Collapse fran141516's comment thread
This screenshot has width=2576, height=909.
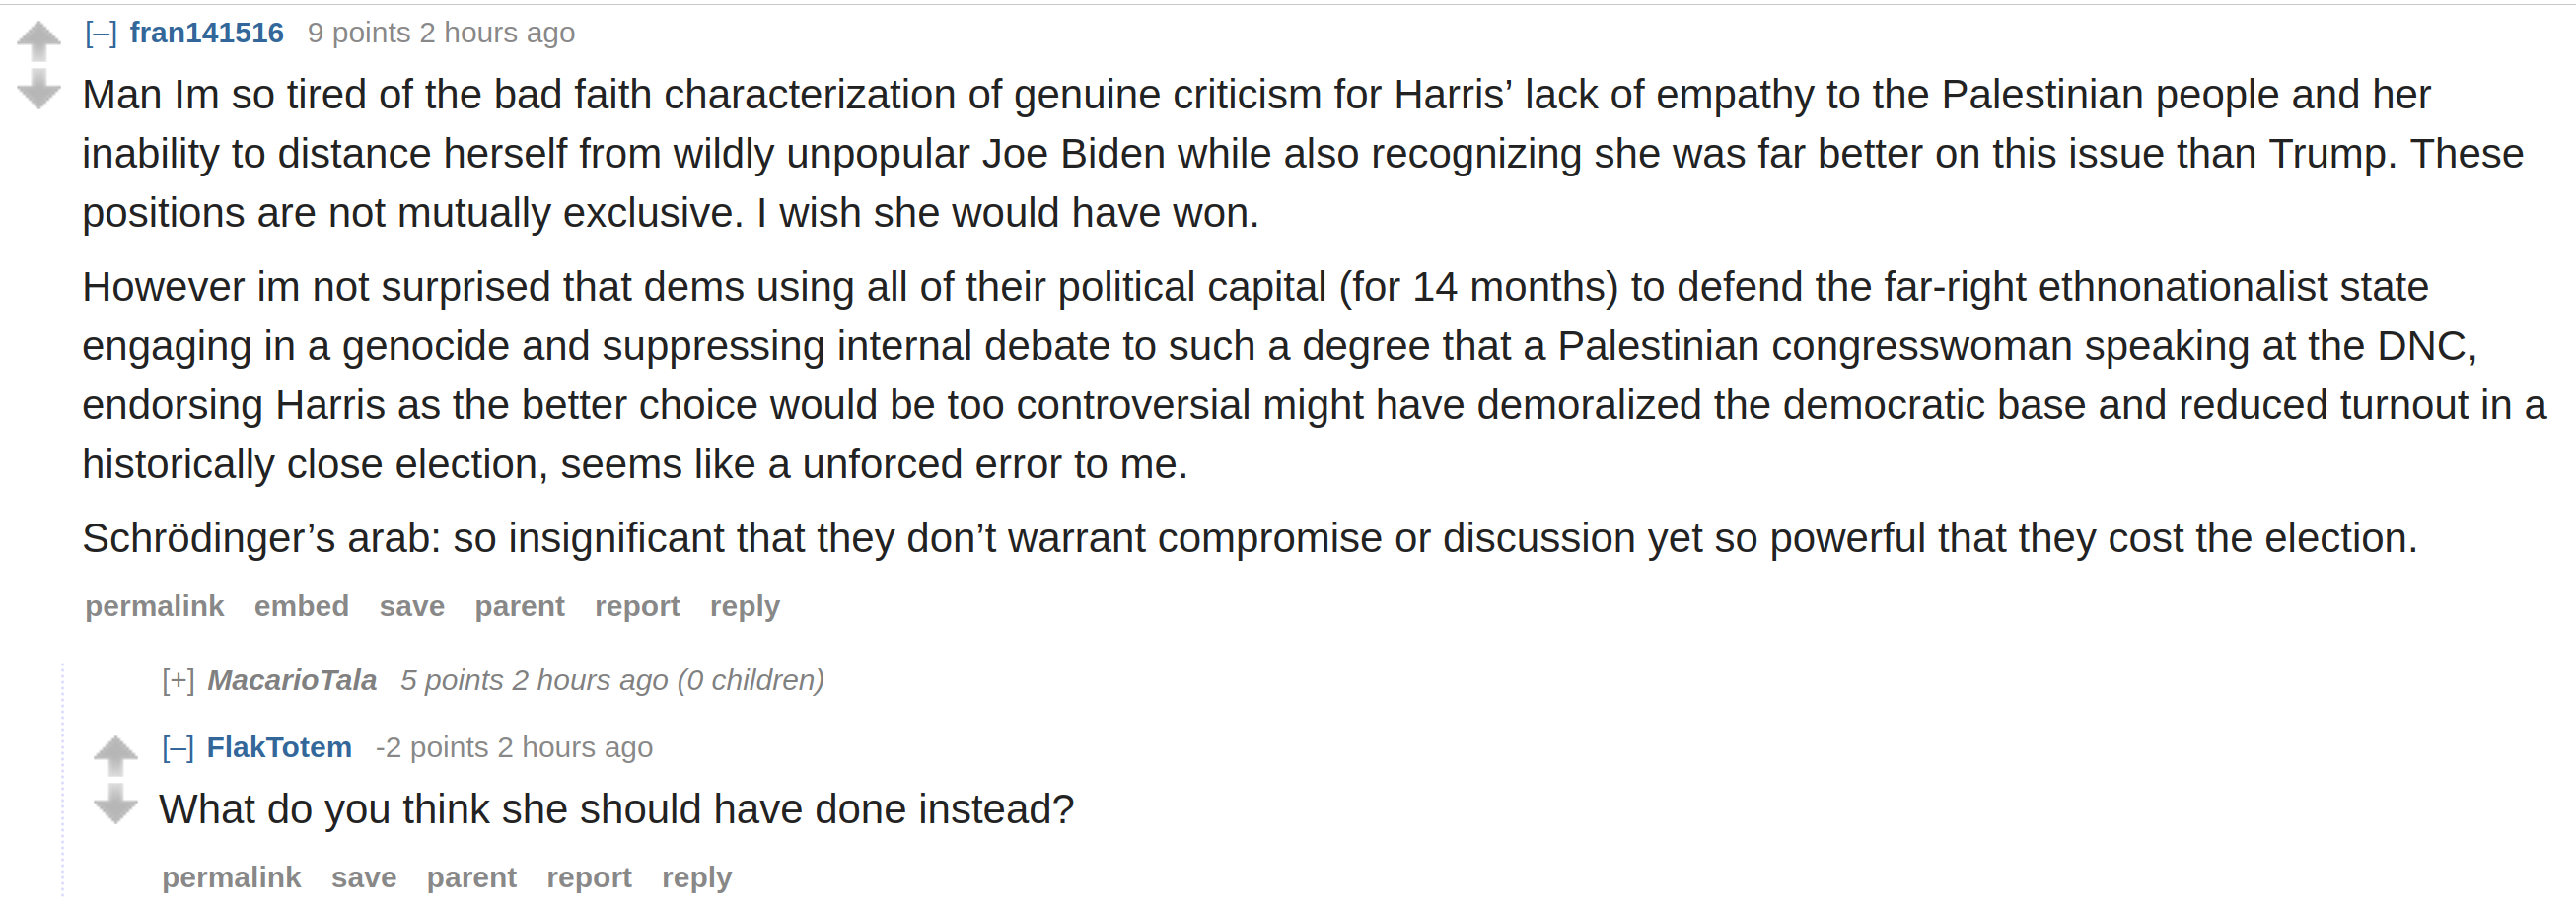(101, 34)
